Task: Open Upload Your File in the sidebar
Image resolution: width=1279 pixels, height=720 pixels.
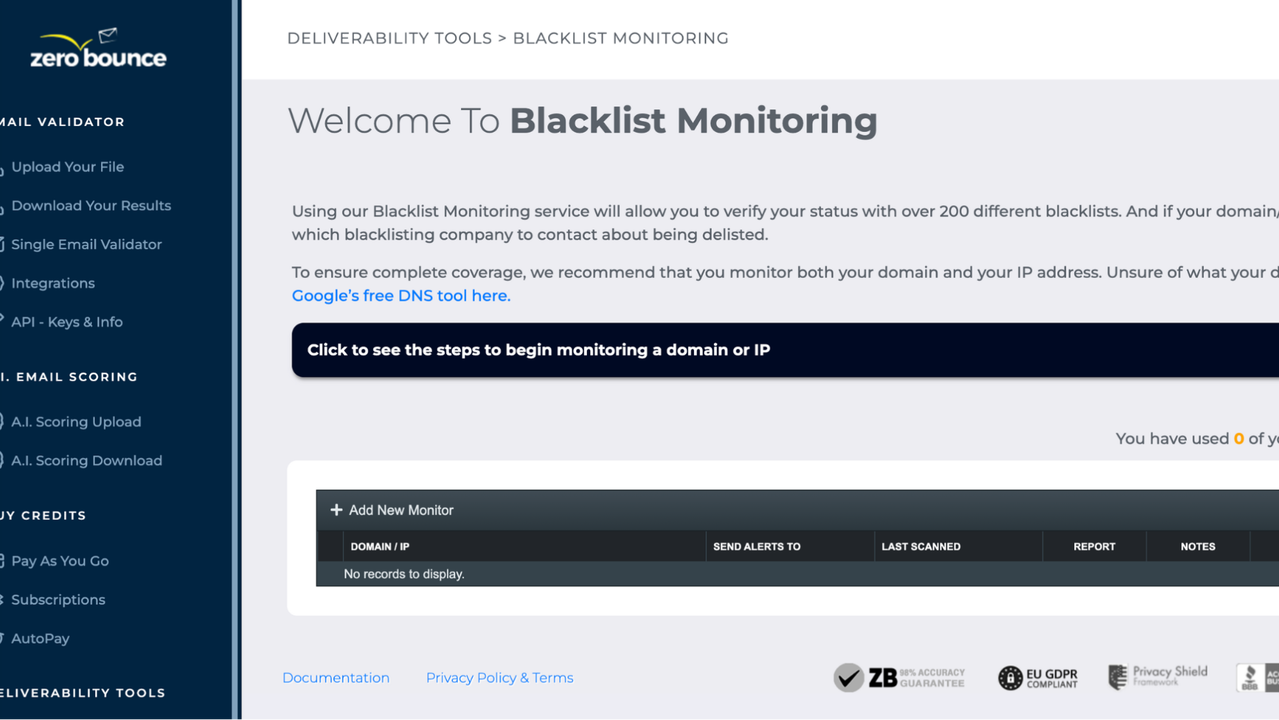Action: 67,167
